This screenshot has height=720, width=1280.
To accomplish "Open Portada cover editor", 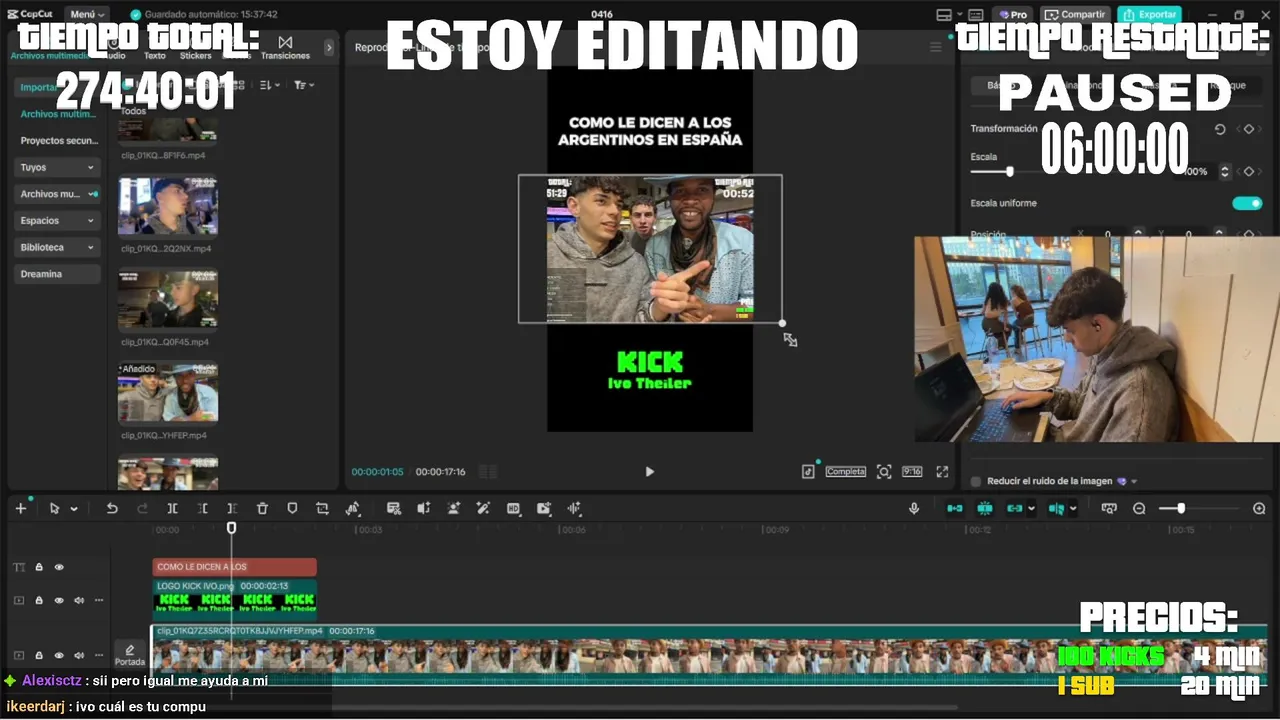I will [129, 654].
